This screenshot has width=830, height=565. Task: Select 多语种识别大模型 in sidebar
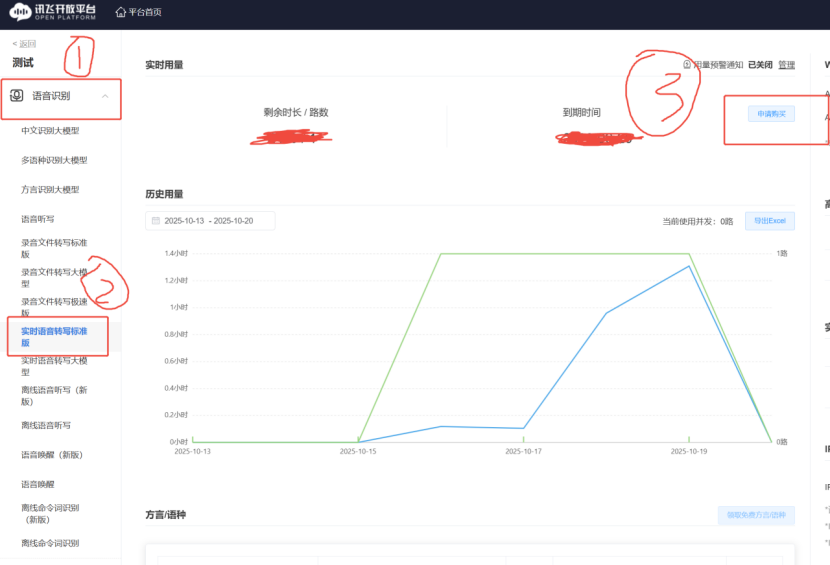(x=54, y=160)
